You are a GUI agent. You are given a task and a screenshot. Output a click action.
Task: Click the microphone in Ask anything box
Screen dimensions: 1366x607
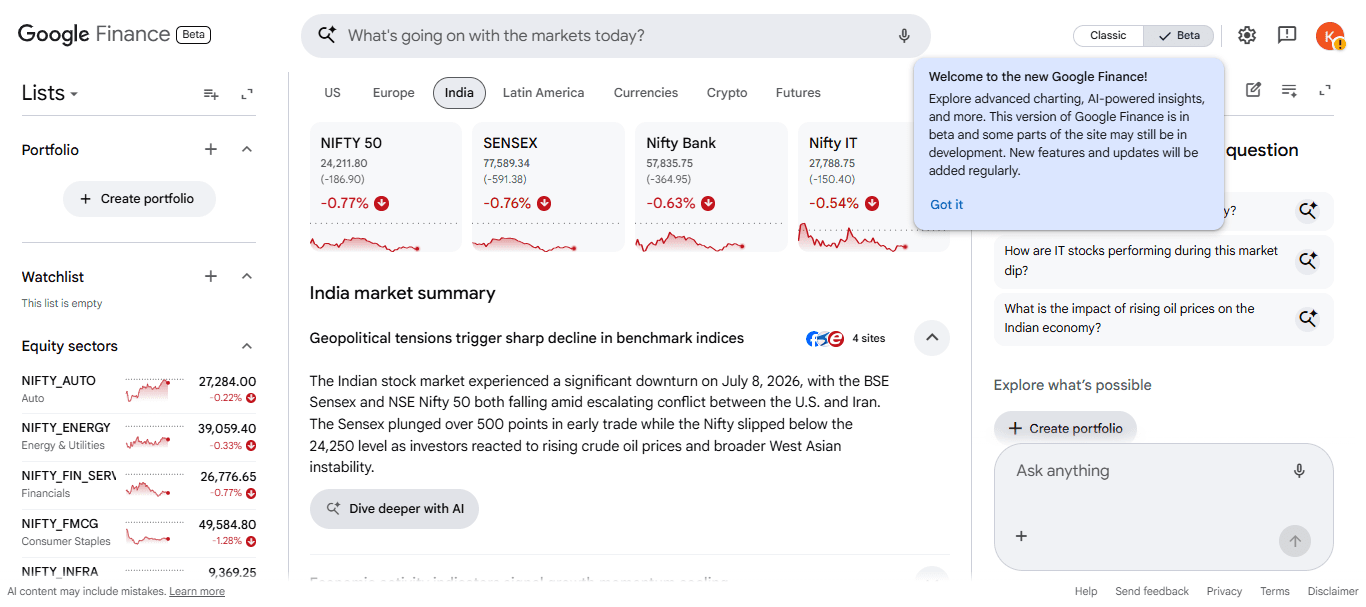(1299, 471)
